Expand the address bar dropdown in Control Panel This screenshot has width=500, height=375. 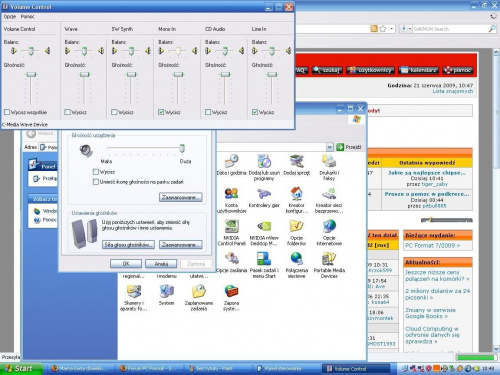[329, 147]
